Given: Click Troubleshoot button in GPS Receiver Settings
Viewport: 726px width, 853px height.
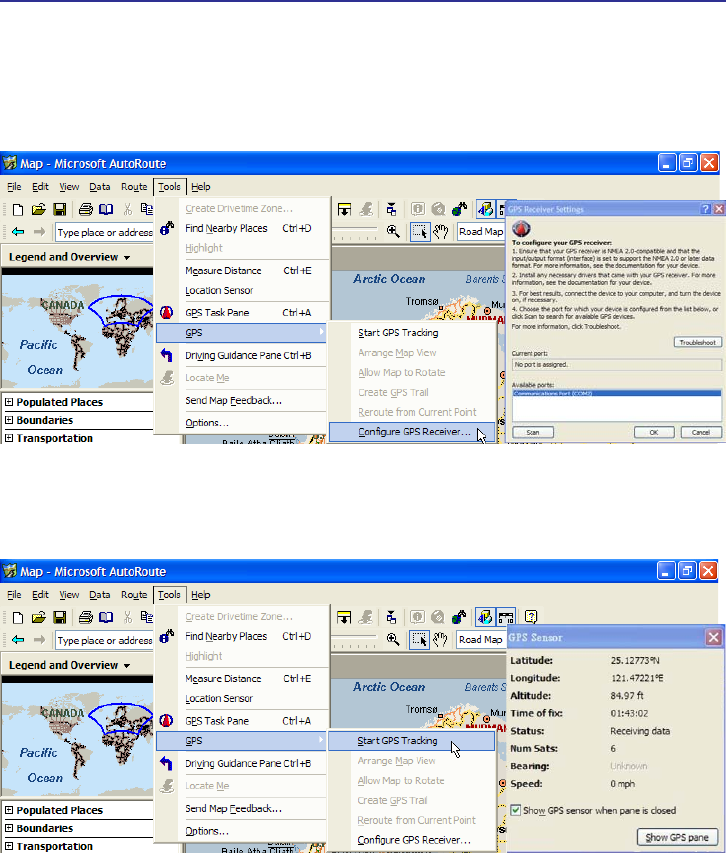Looking at the screenshot, I should pos(698,342).
